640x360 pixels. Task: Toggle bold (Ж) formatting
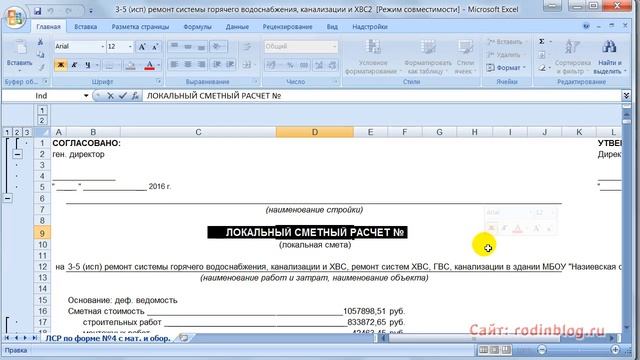tap(61, 65)
